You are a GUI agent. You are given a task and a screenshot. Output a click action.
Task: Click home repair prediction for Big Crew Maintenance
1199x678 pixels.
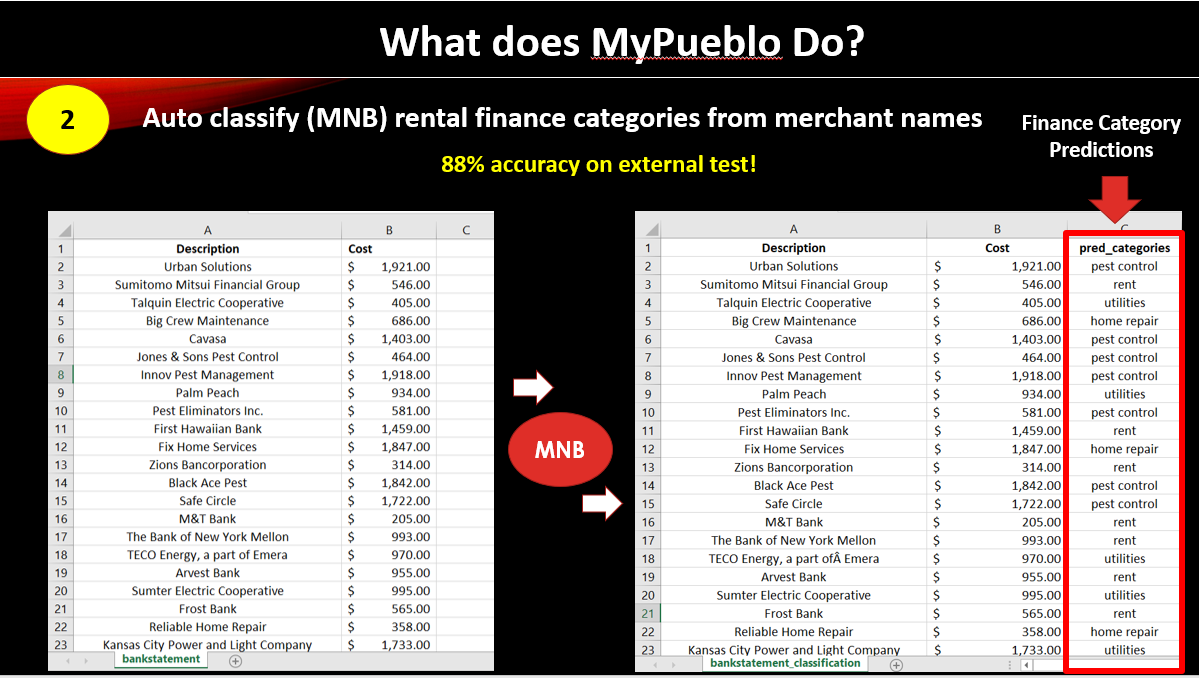tap(1124, 321)
